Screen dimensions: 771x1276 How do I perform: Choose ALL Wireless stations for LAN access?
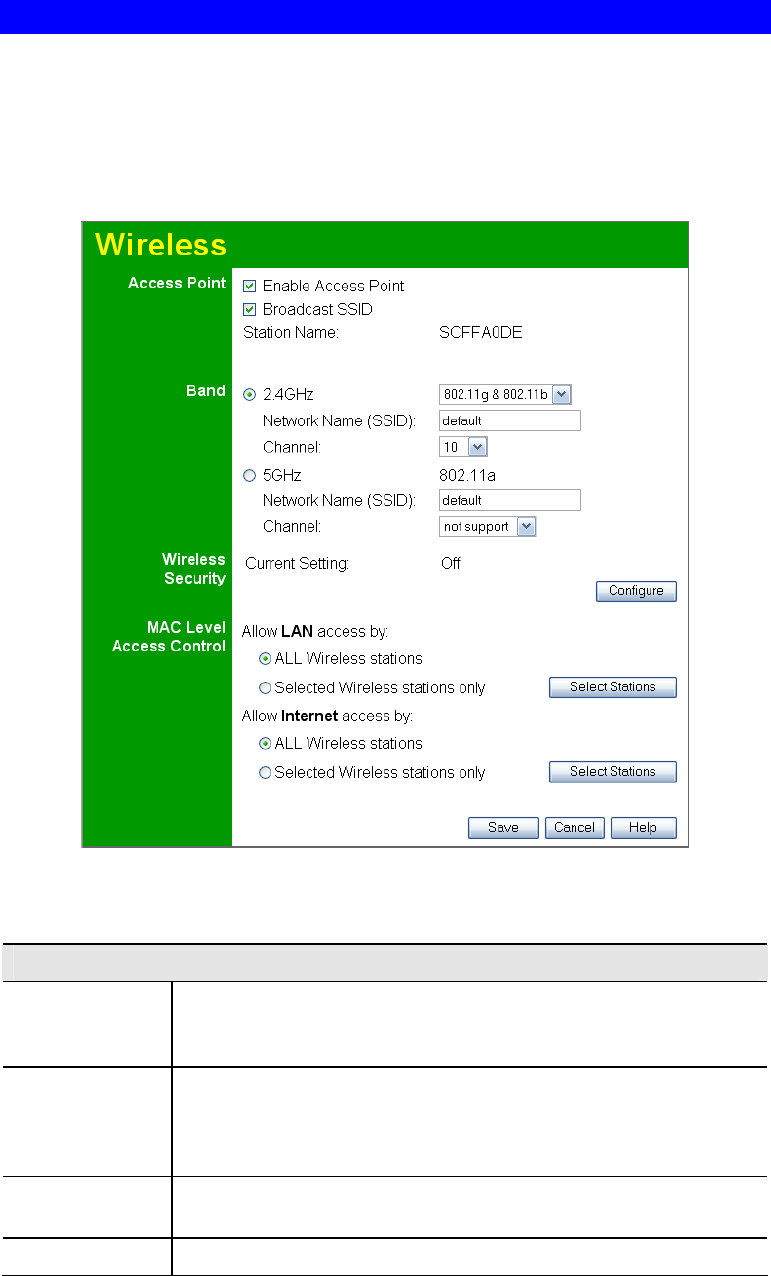click(265, 659)
